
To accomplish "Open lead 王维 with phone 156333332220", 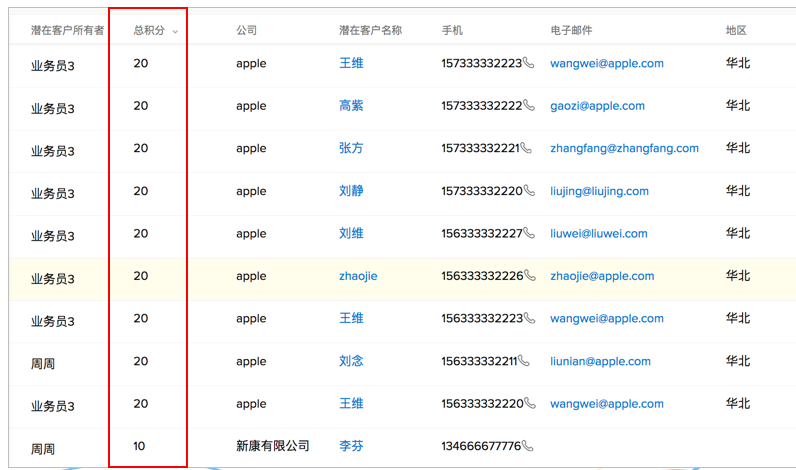I will (x=351, y=404).
